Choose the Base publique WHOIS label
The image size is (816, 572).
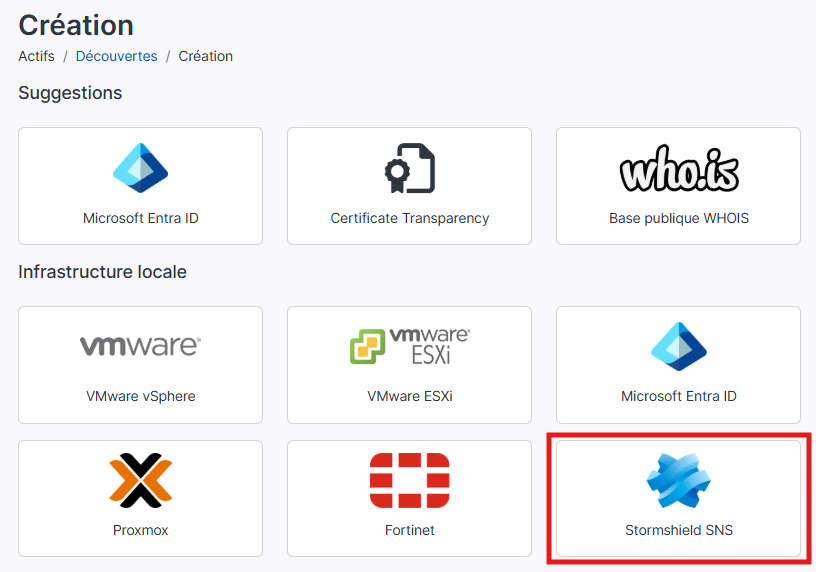(x=679, y=218)
